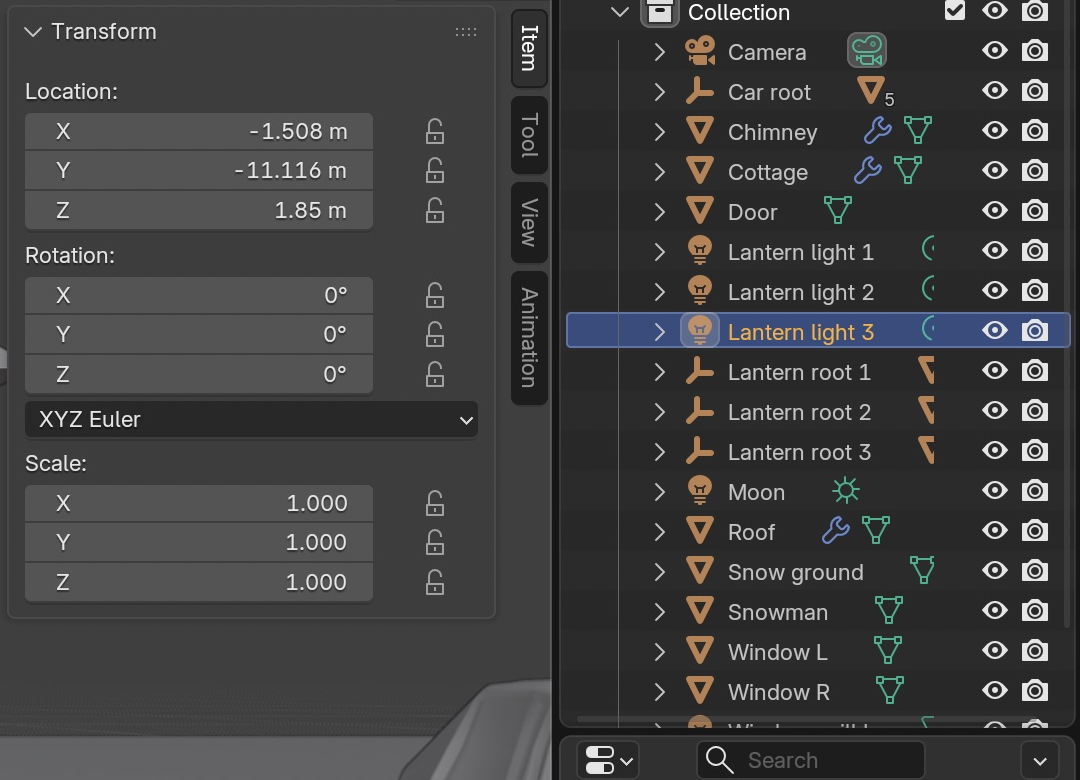Click the Camera object icon in outliner
Screen dimensions: 1080x780
click(x=700, y=52)
